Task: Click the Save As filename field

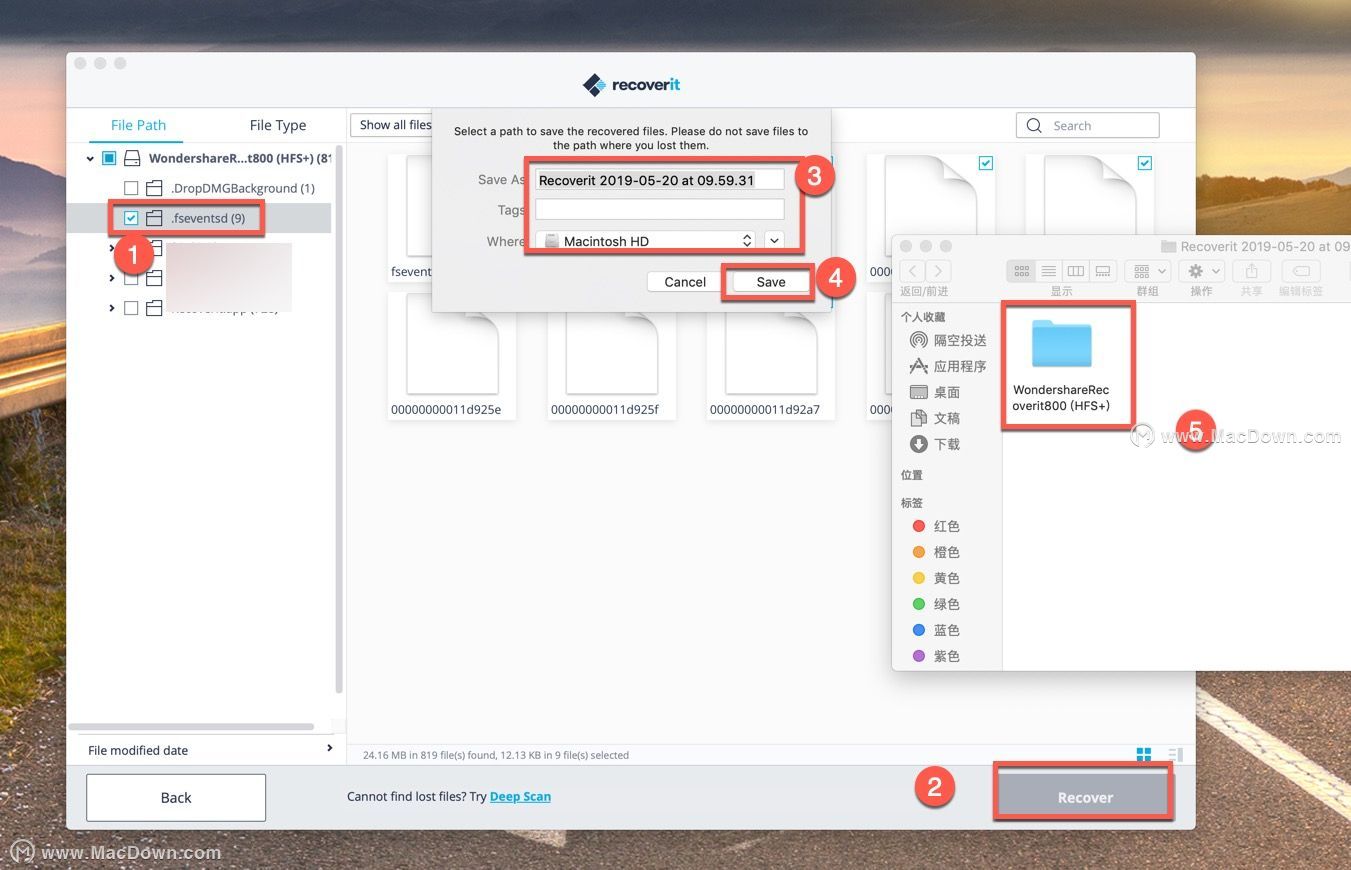Action: [x=660, y=180]
